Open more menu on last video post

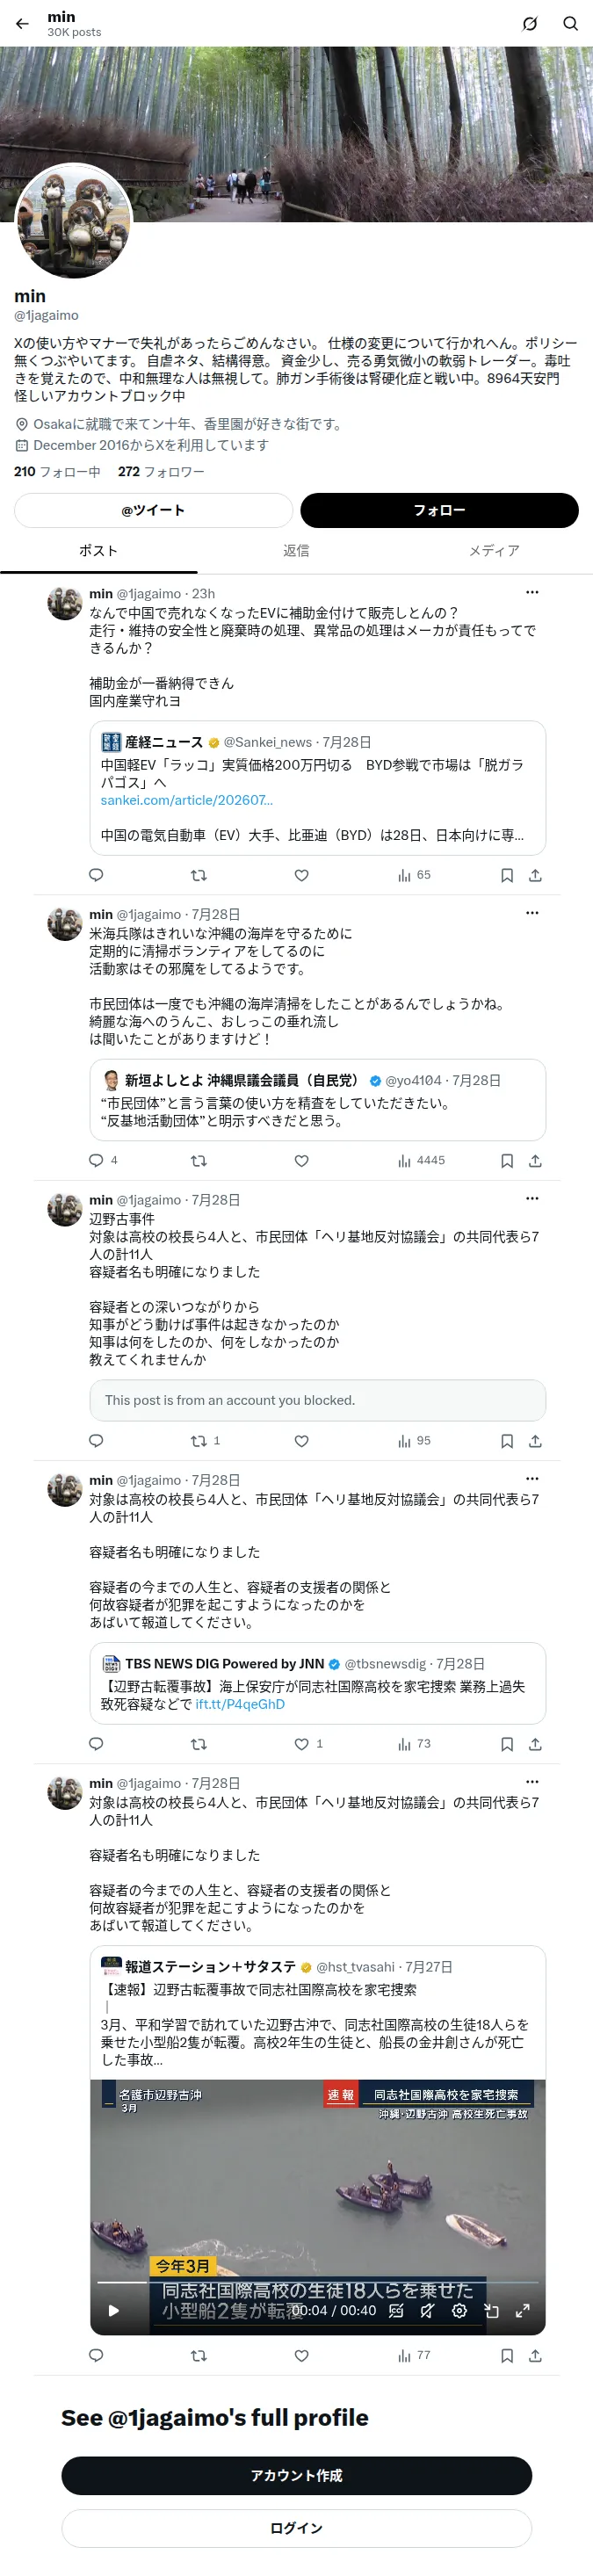[532, 1781]
